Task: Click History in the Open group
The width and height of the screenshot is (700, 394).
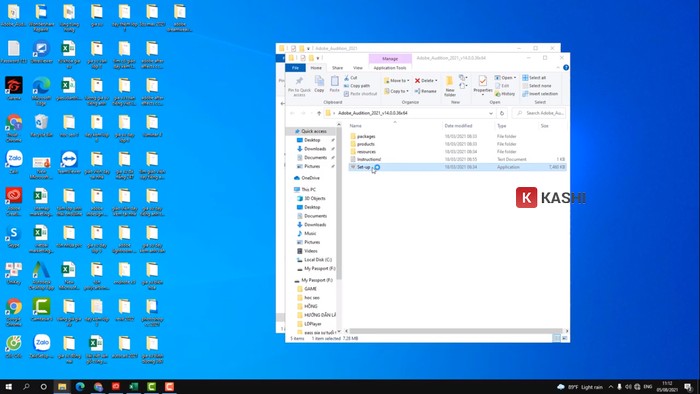Action: point(505,94)
